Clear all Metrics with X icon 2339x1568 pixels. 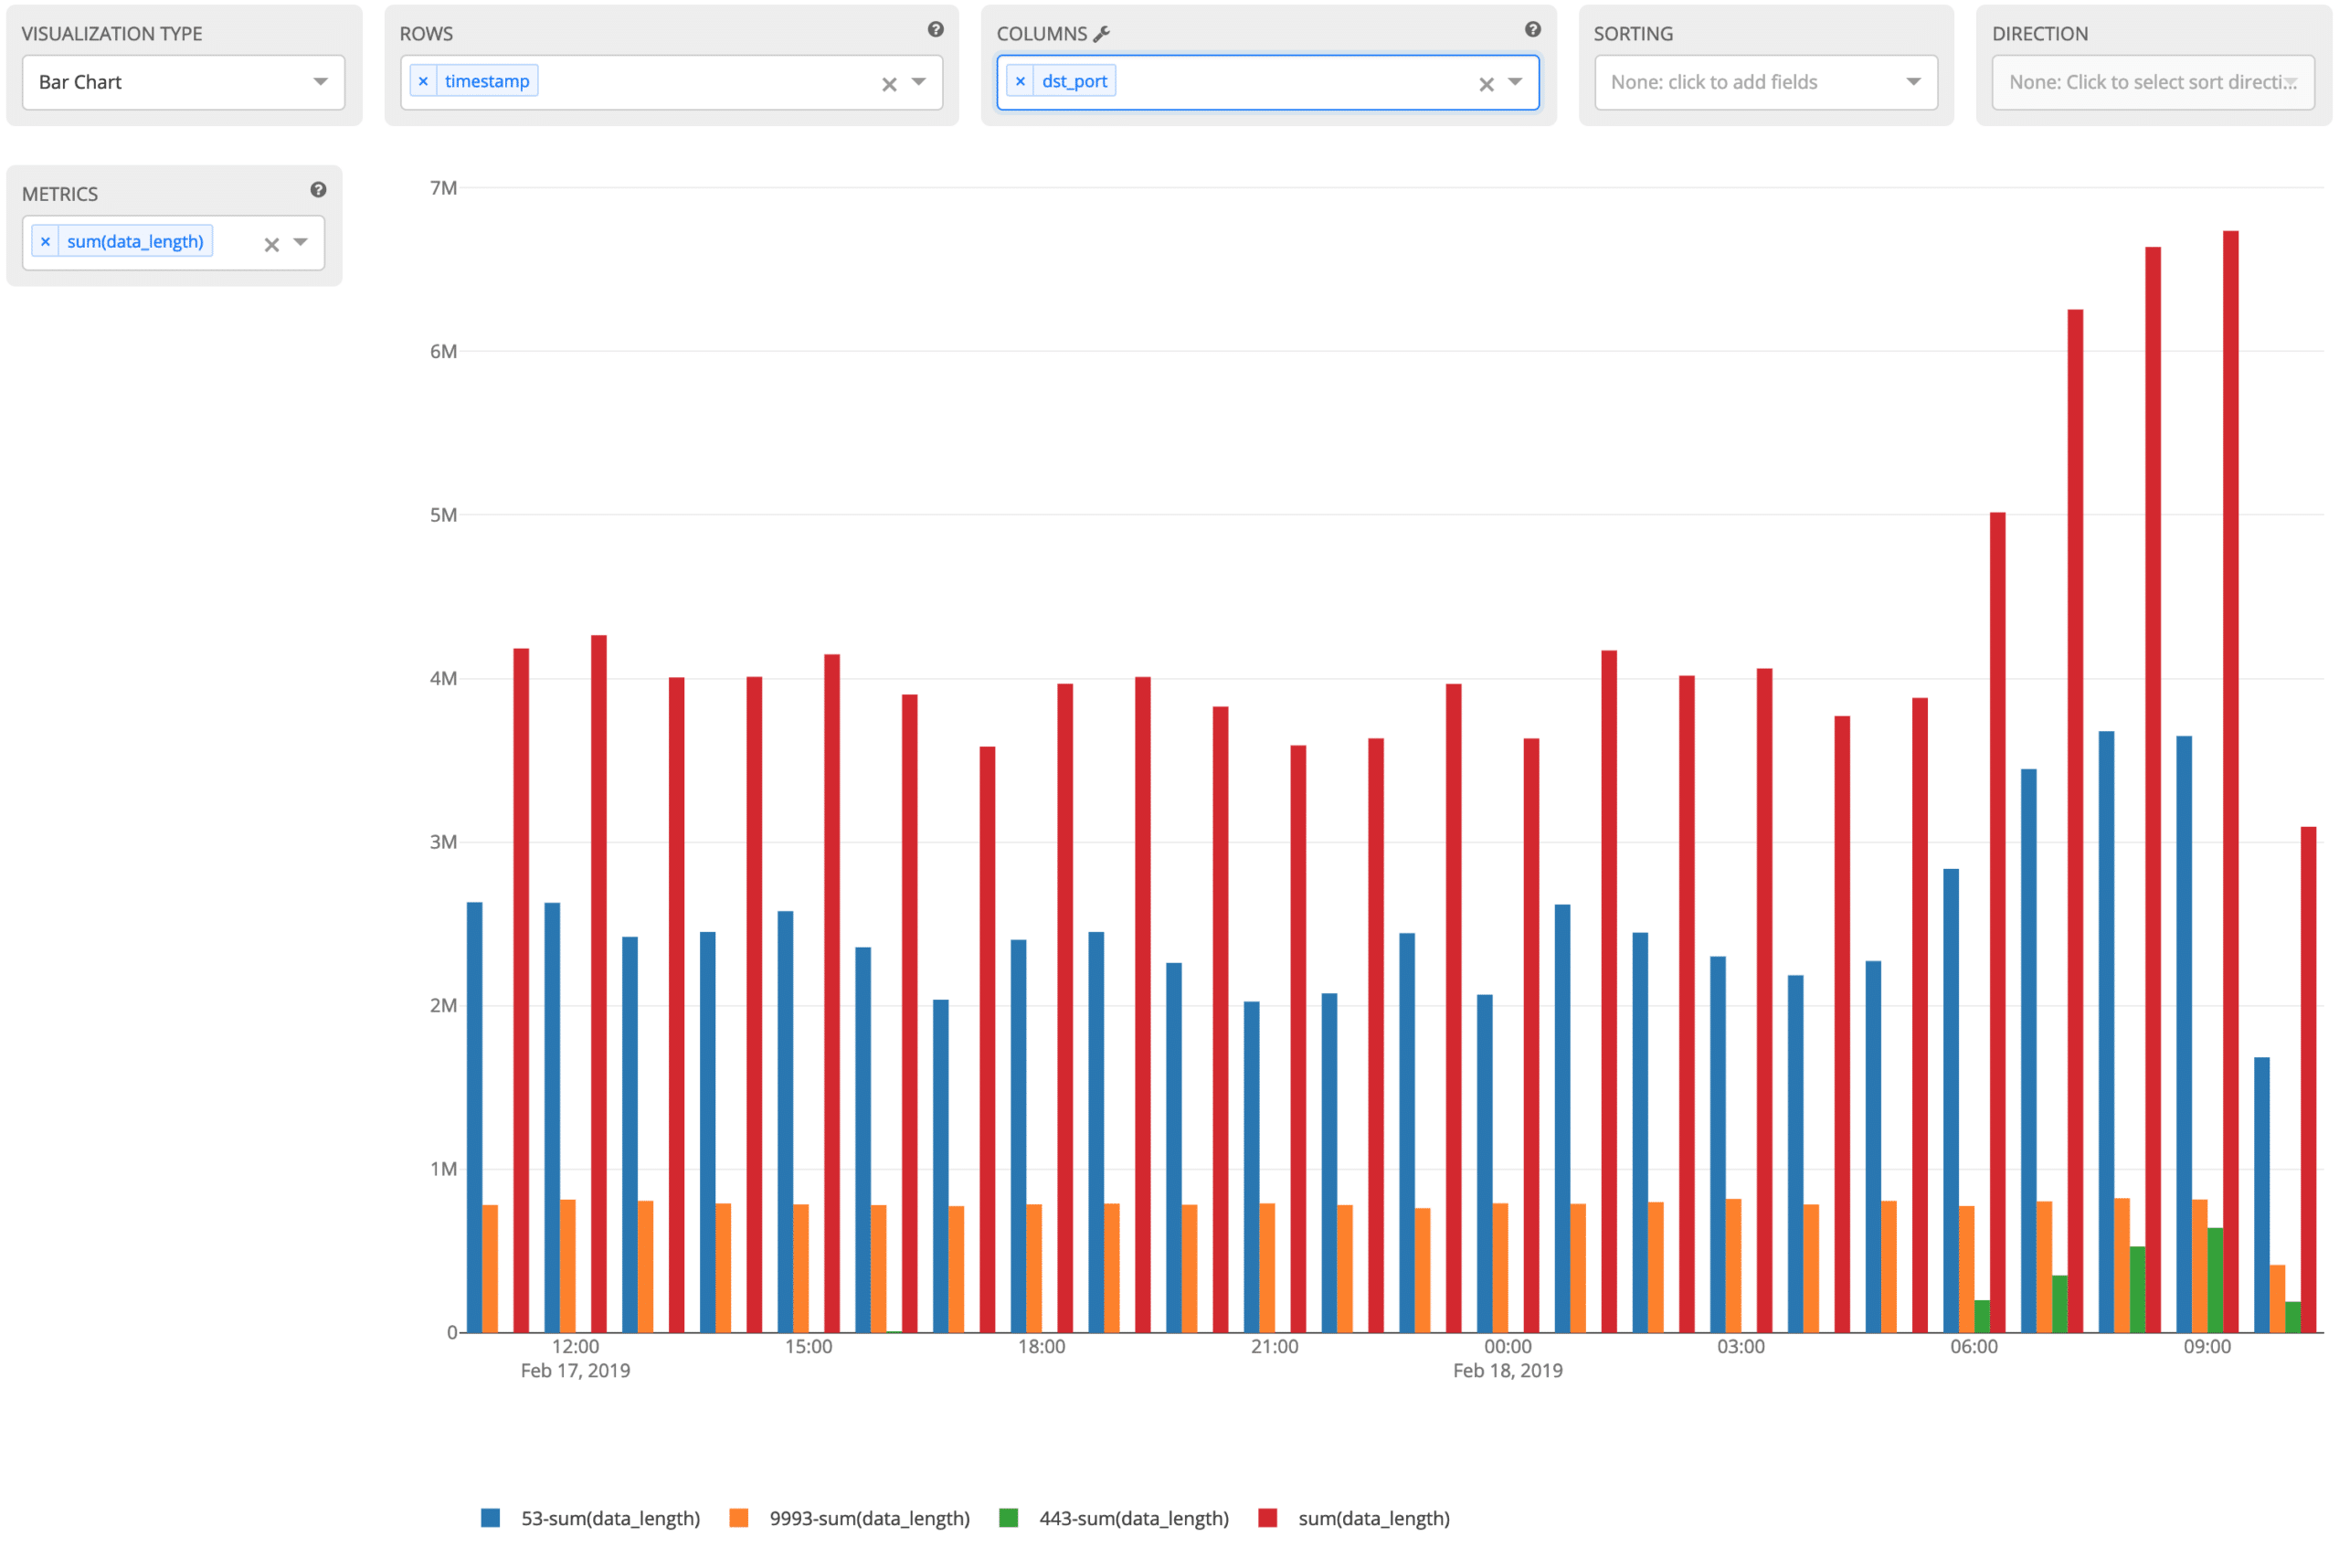(x=271, y=244)
